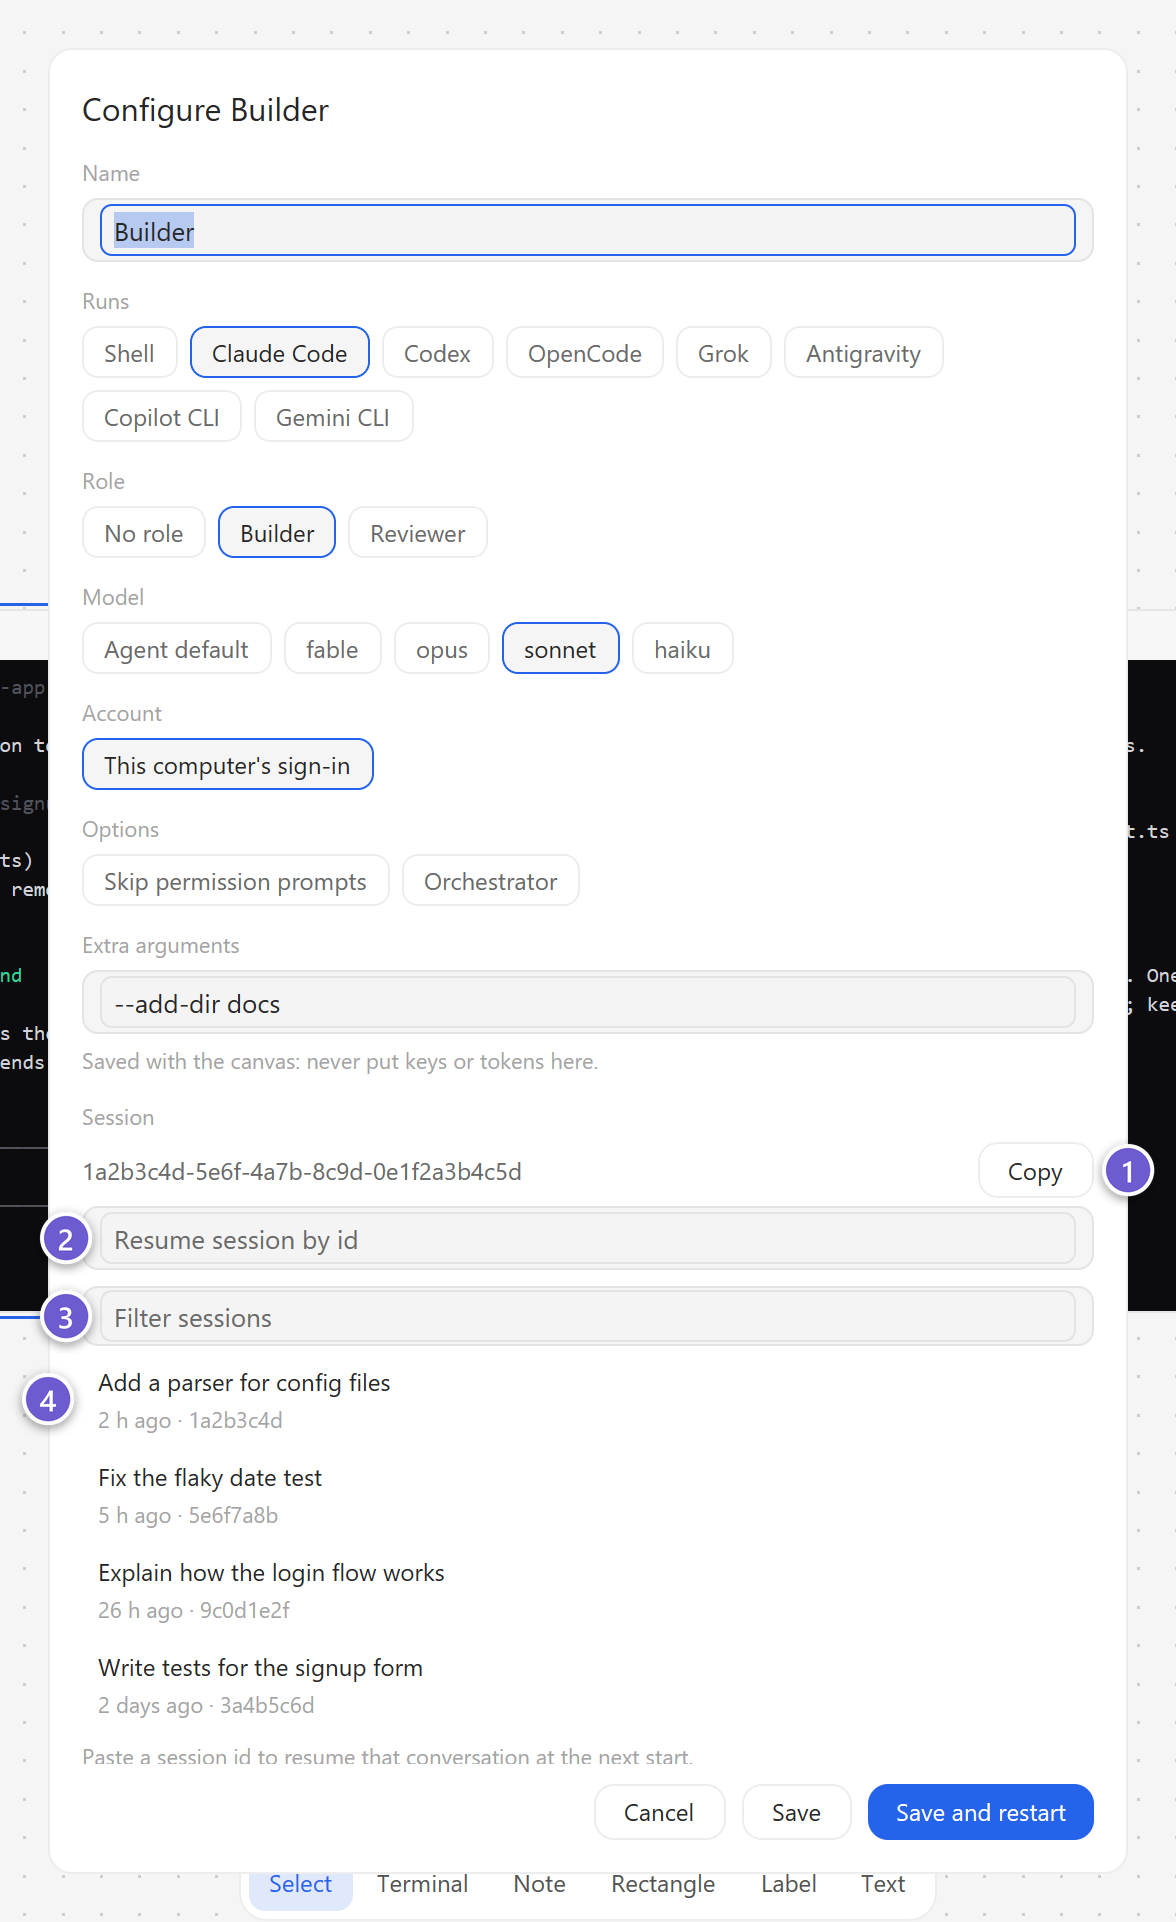Select the Codex runner option
The image size is (1176, 1922).
pyautogui.click(x=437, y=353)
